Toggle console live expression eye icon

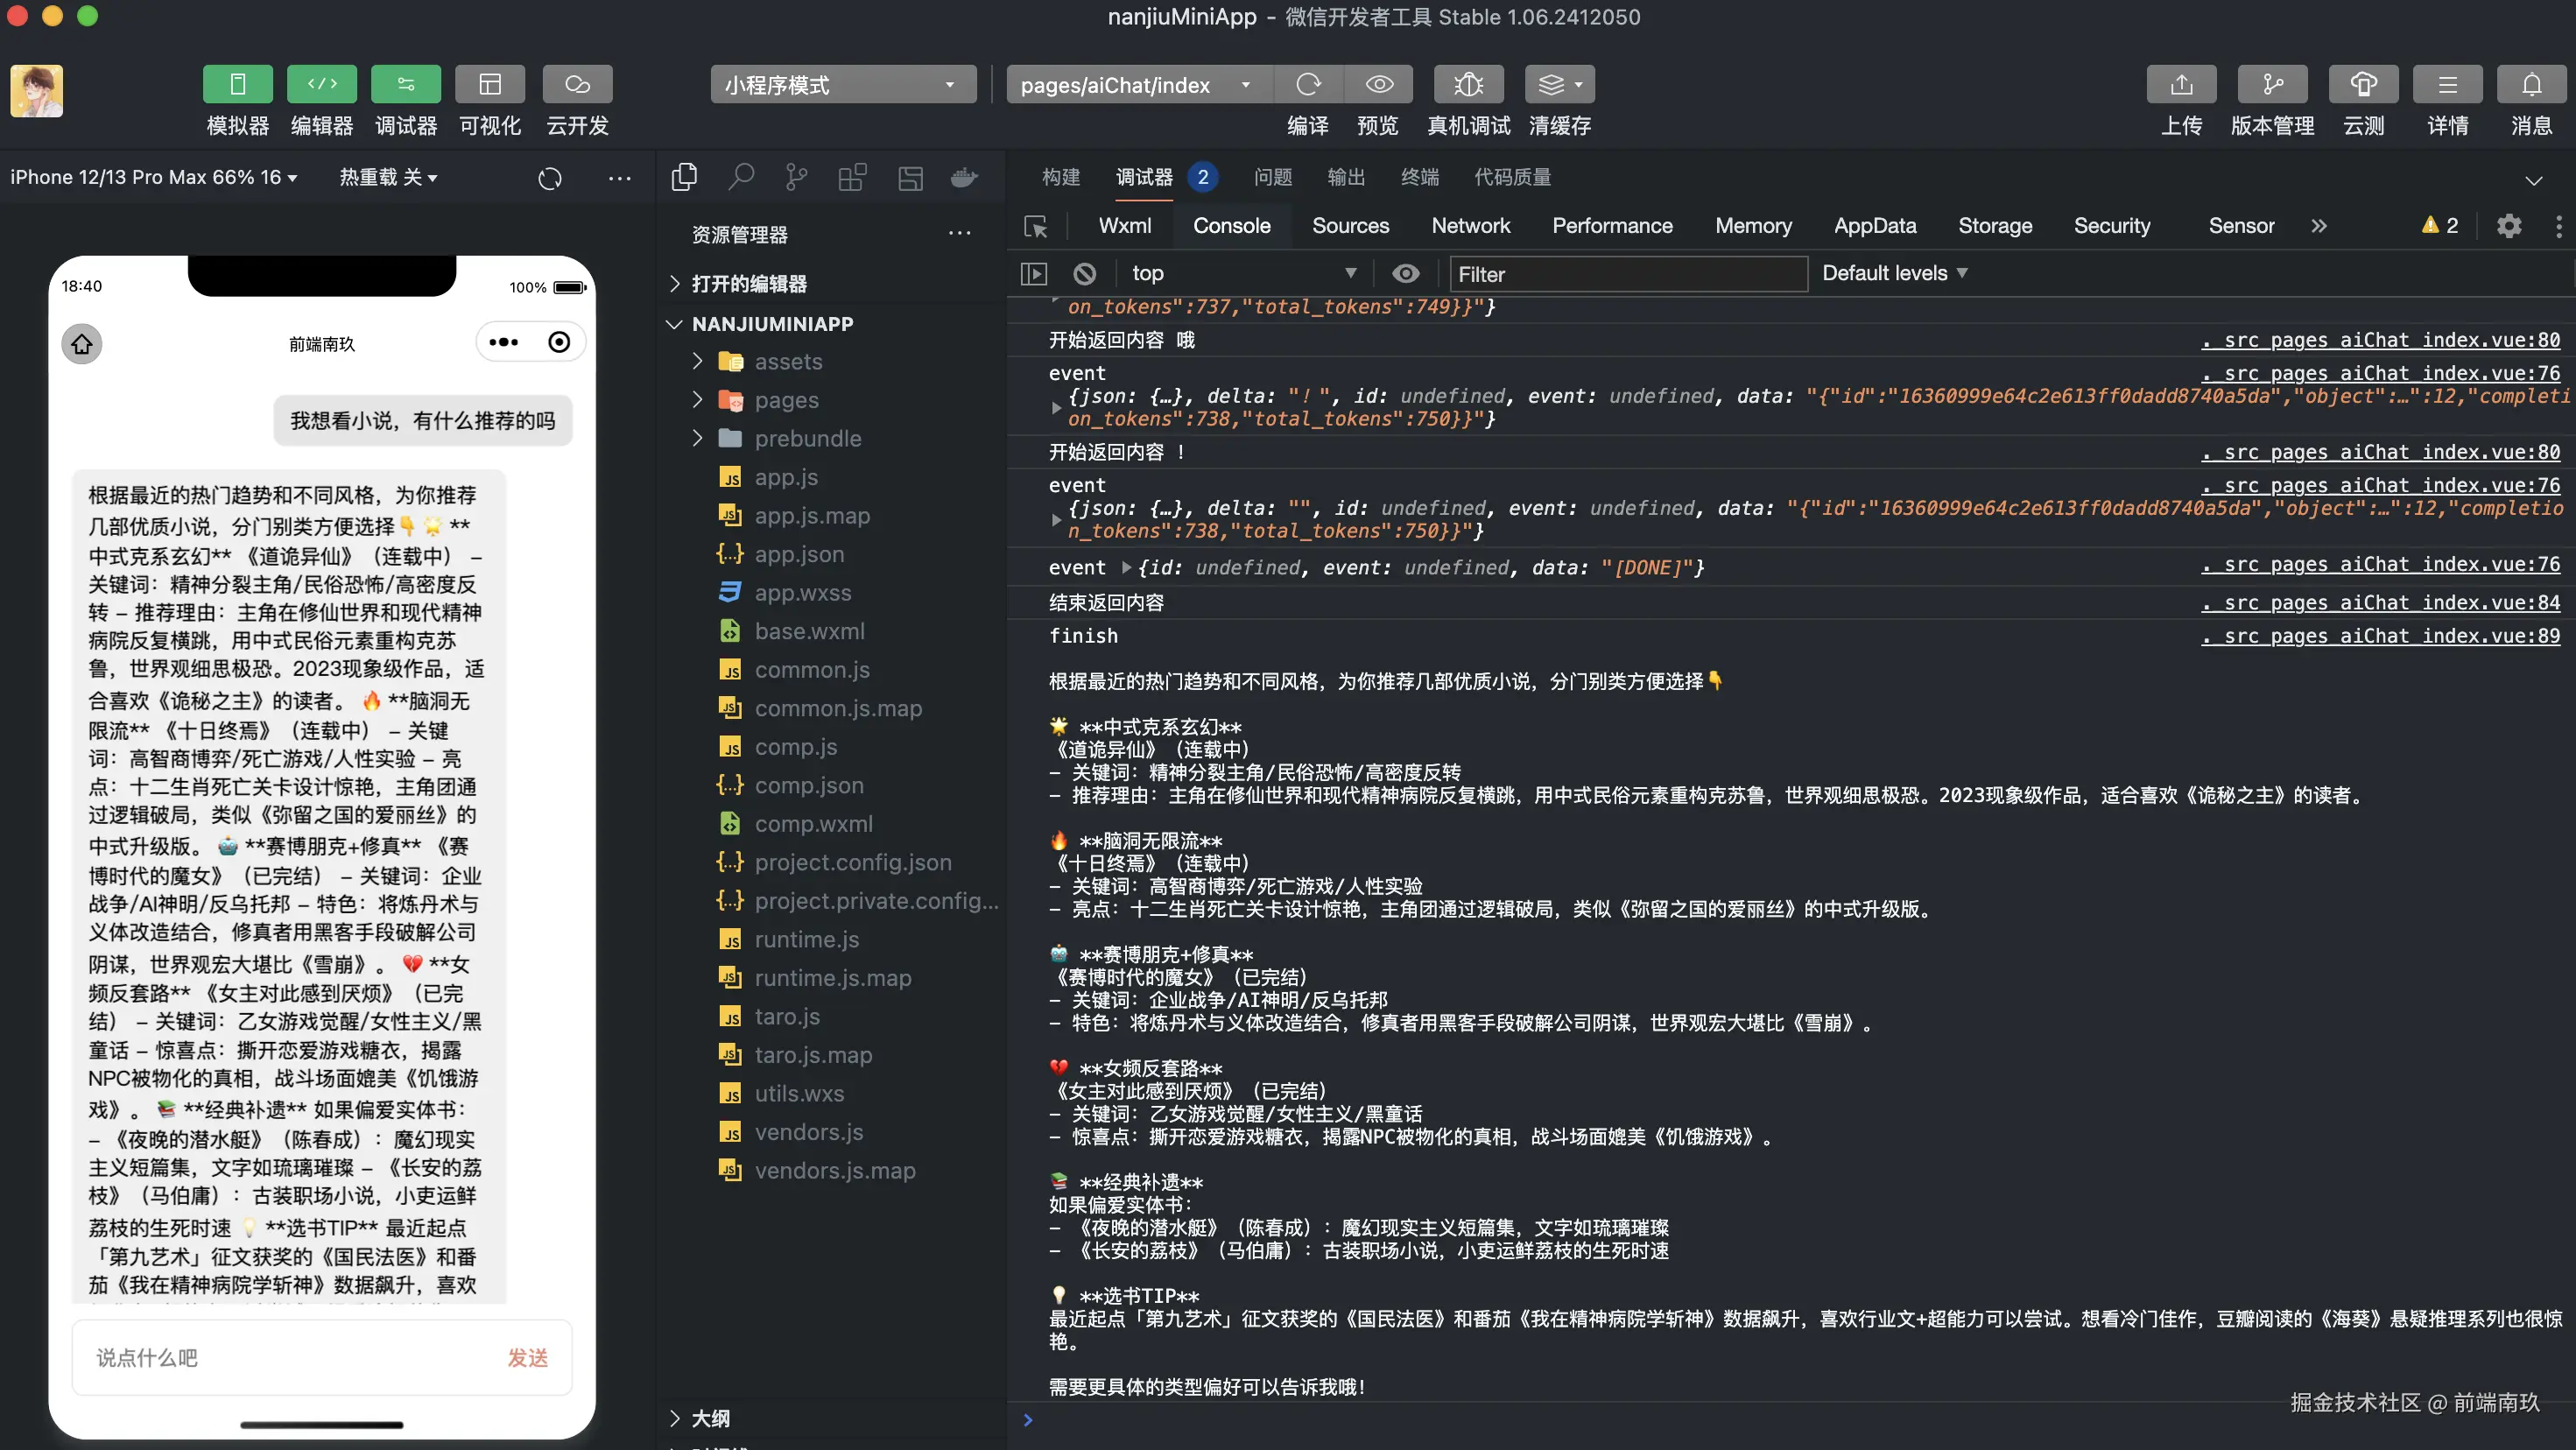pyautogui.click(x=1405, y=273)
